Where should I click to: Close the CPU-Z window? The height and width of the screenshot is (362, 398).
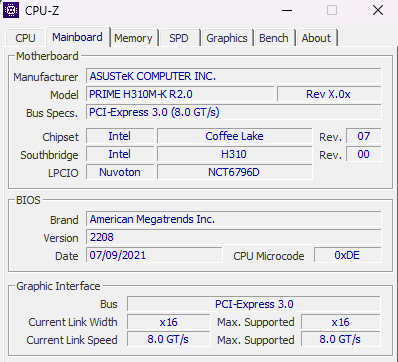point(378,10)
